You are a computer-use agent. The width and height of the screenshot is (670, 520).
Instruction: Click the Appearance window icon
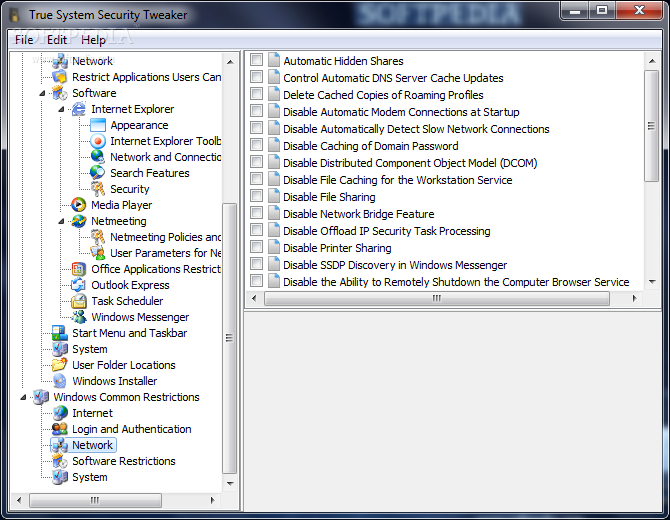98,125
